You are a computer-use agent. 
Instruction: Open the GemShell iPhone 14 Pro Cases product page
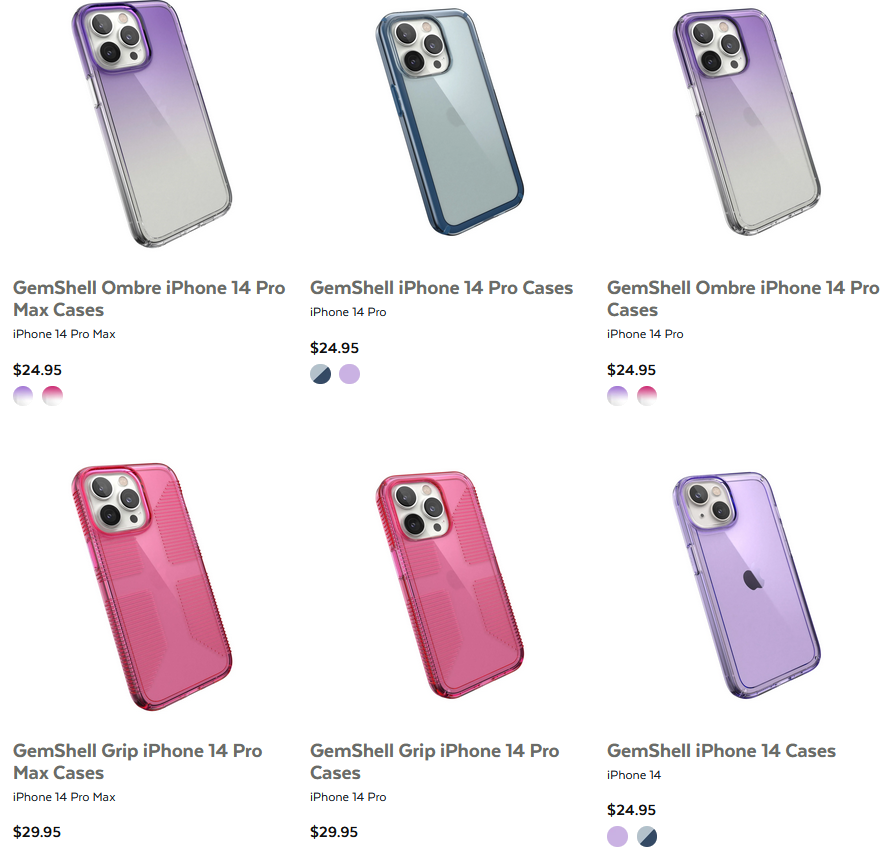click(x=441, y=287)
